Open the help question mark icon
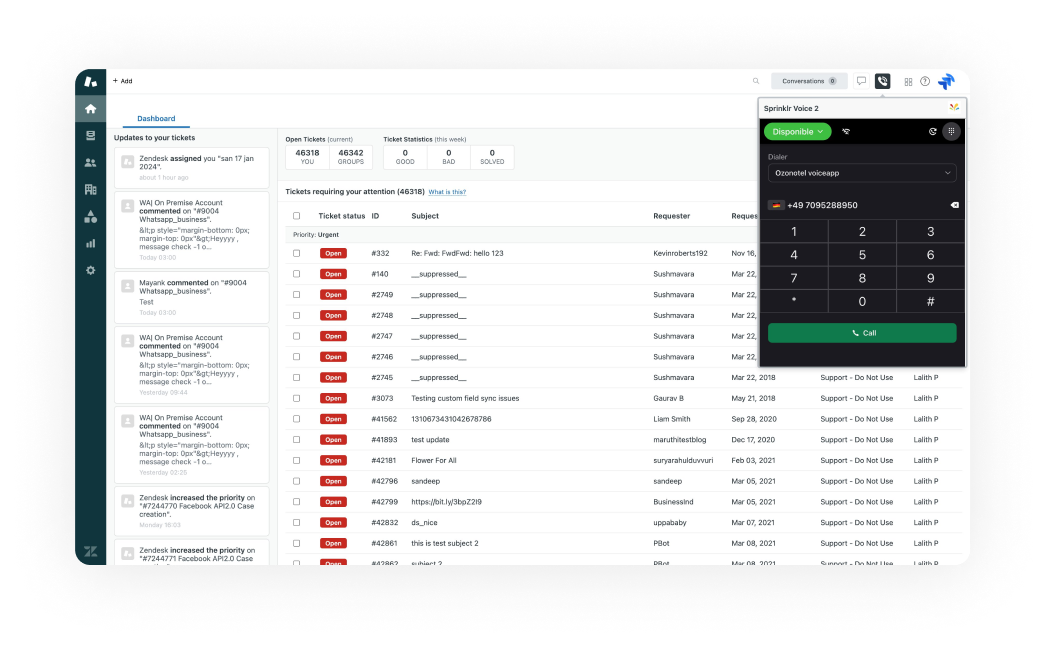 [925, 81]
